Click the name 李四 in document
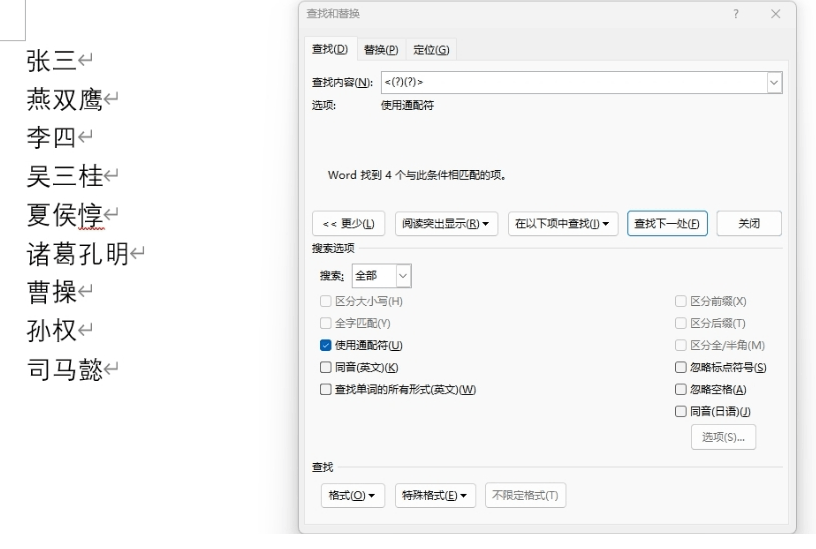The width and height of the screenshot is (816, 549). (52, 138)
